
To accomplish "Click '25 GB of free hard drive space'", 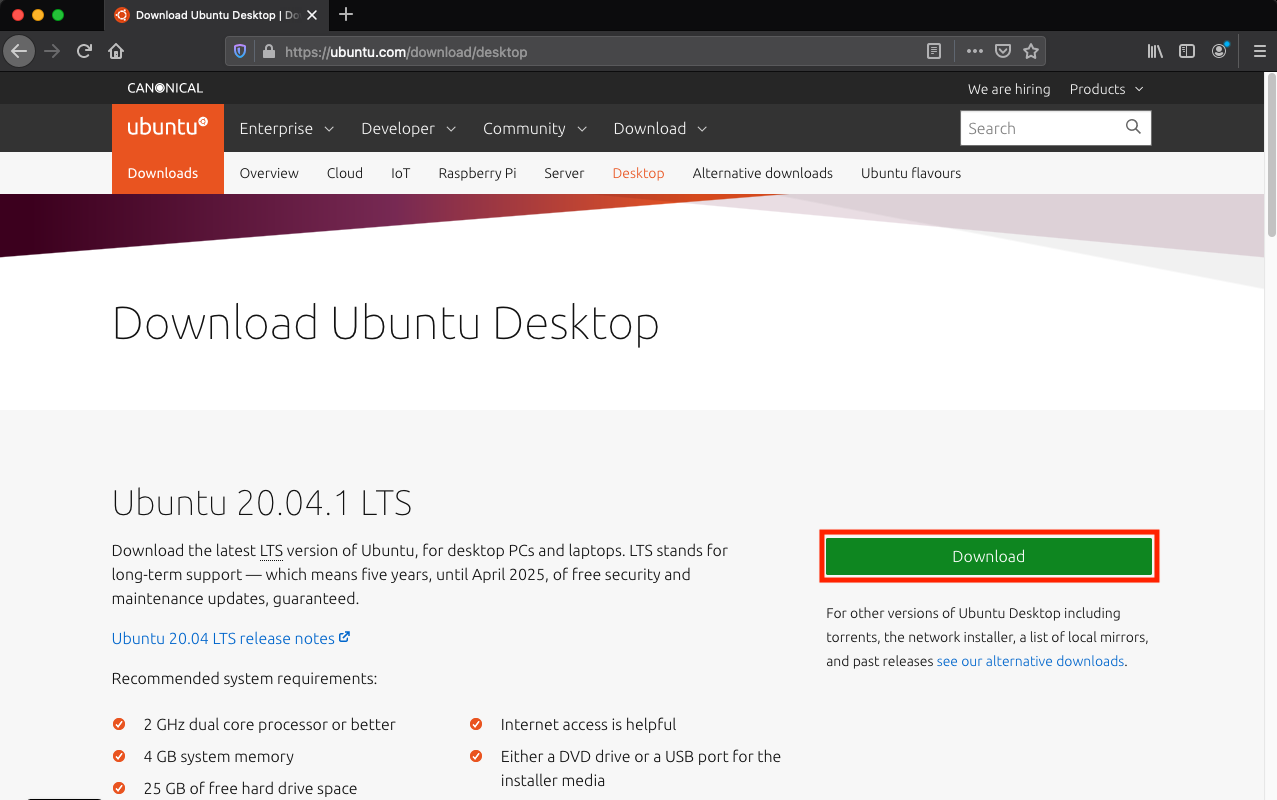I will pos(250,788).
